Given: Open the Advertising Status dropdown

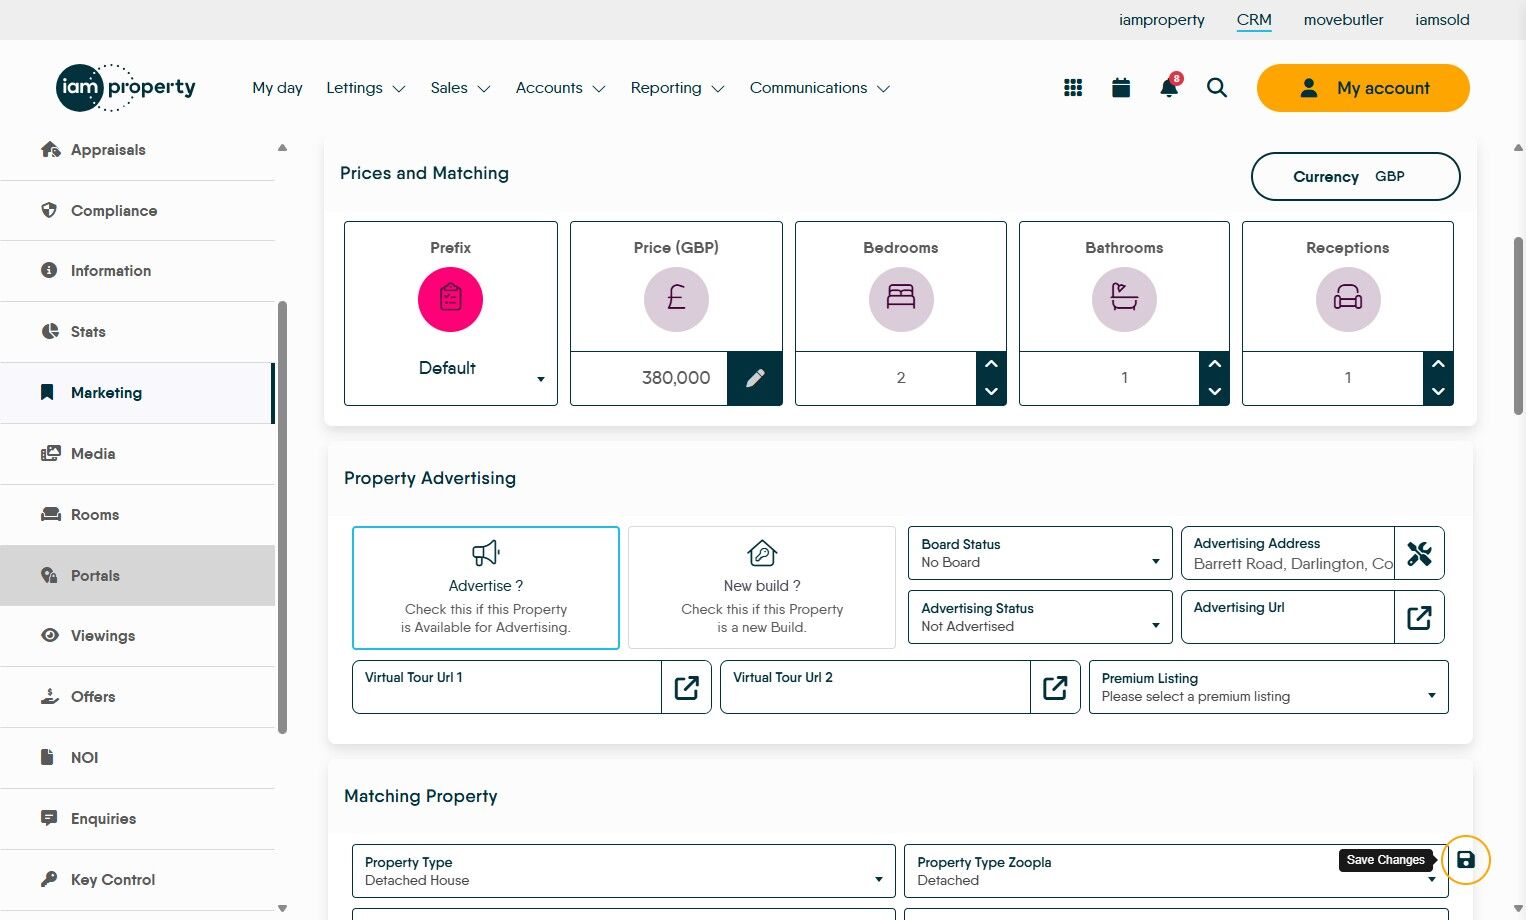Looking at the screenshot, I should [x=1040, y=617].
